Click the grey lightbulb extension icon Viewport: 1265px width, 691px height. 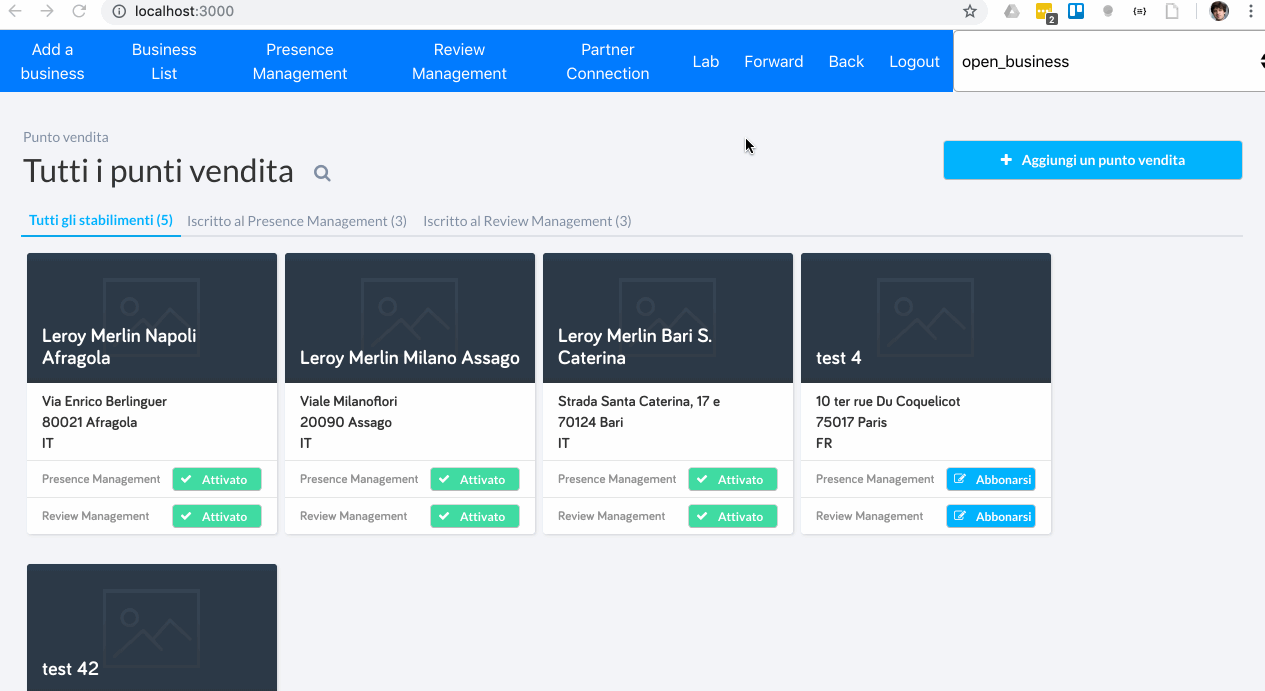point(1108,12)
